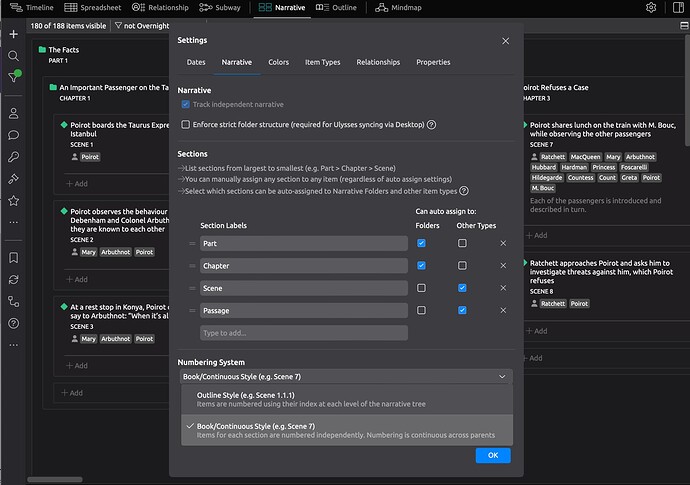
Task: Open the bookmark icon in left sidebar
Action: [x=14, y=257]
